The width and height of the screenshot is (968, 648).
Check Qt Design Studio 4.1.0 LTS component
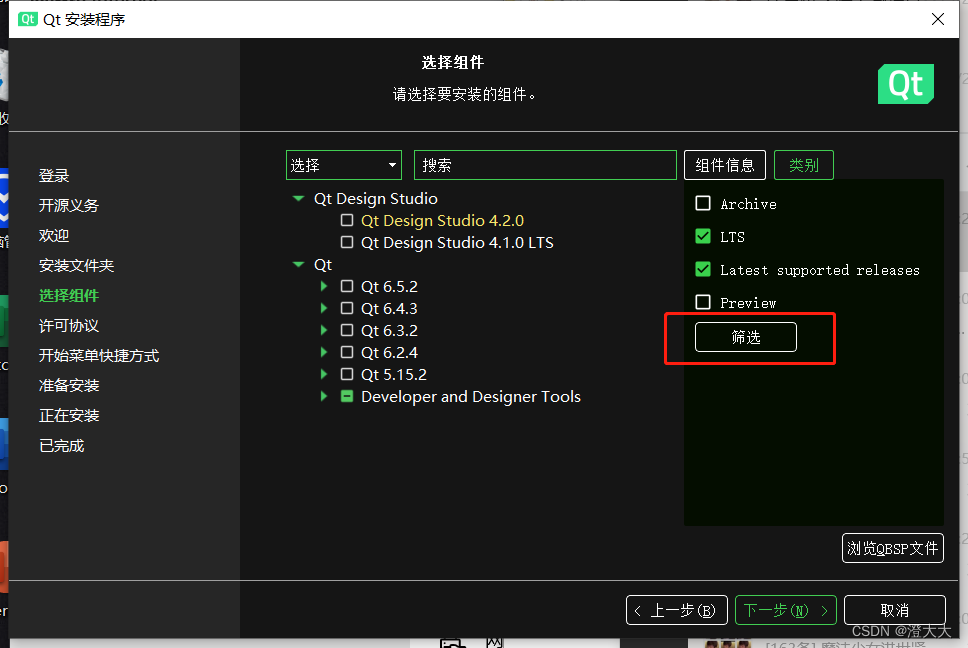point(347,242)
